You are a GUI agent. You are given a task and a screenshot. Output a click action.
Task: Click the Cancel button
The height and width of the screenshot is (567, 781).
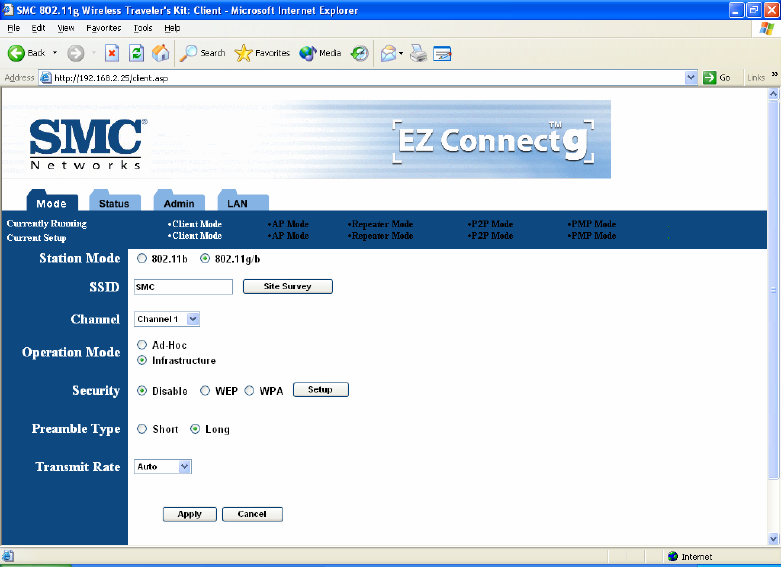pyautogui.click(x=253, y=514)
